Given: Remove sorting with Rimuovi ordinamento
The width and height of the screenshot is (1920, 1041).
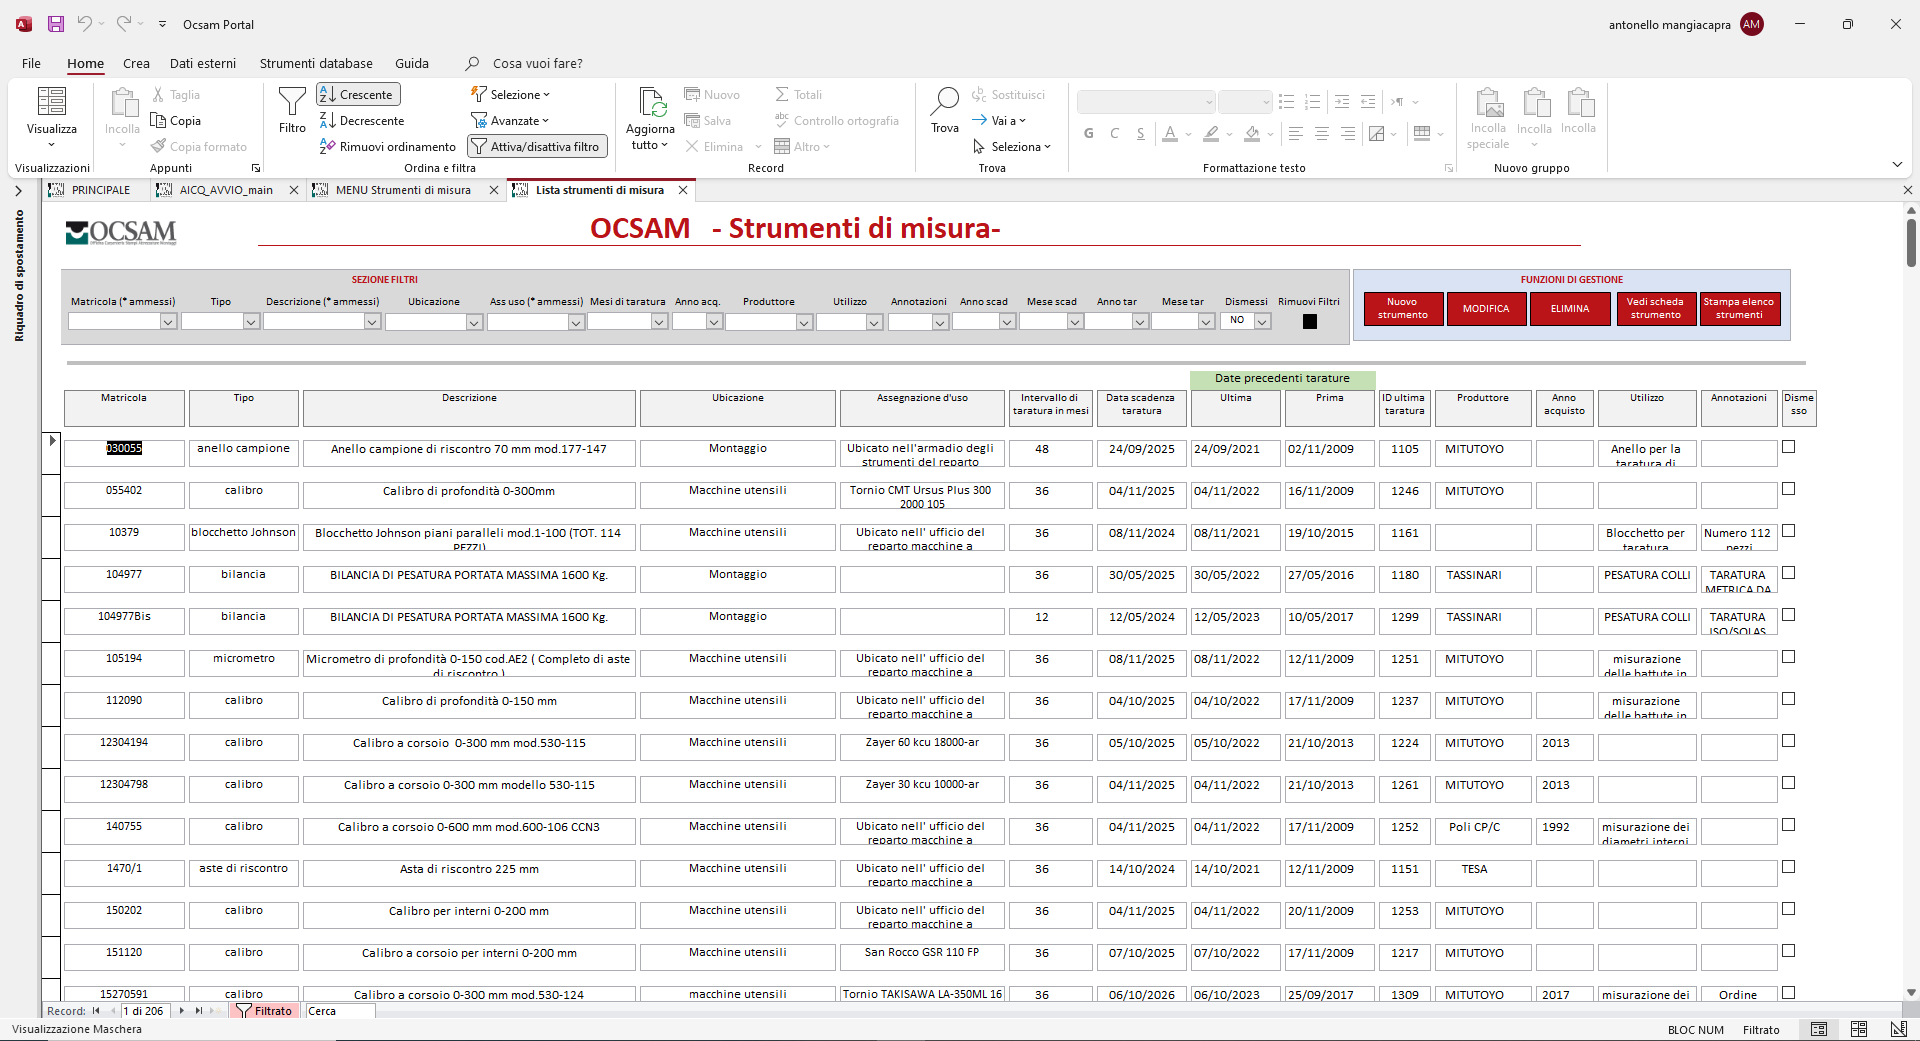Looking at the screenshot, I should point(388,146).
